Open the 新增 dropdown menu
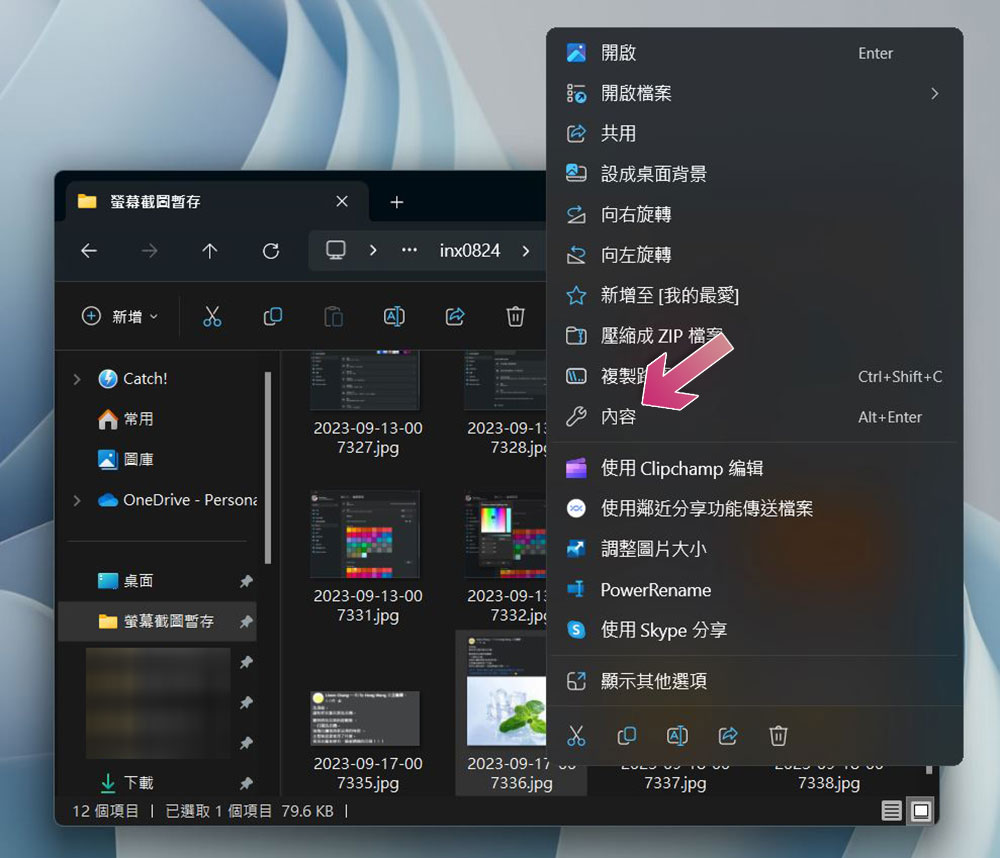Viewport: 1000px width, 858px height. (120, 316)
